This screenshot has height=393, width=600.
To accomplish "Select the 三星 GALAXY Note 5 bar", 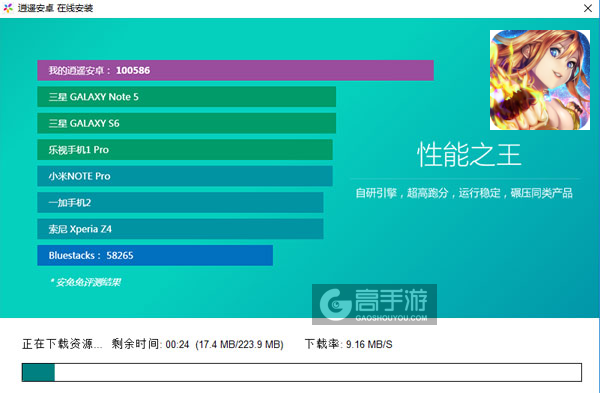I will (x=186, y=97).
